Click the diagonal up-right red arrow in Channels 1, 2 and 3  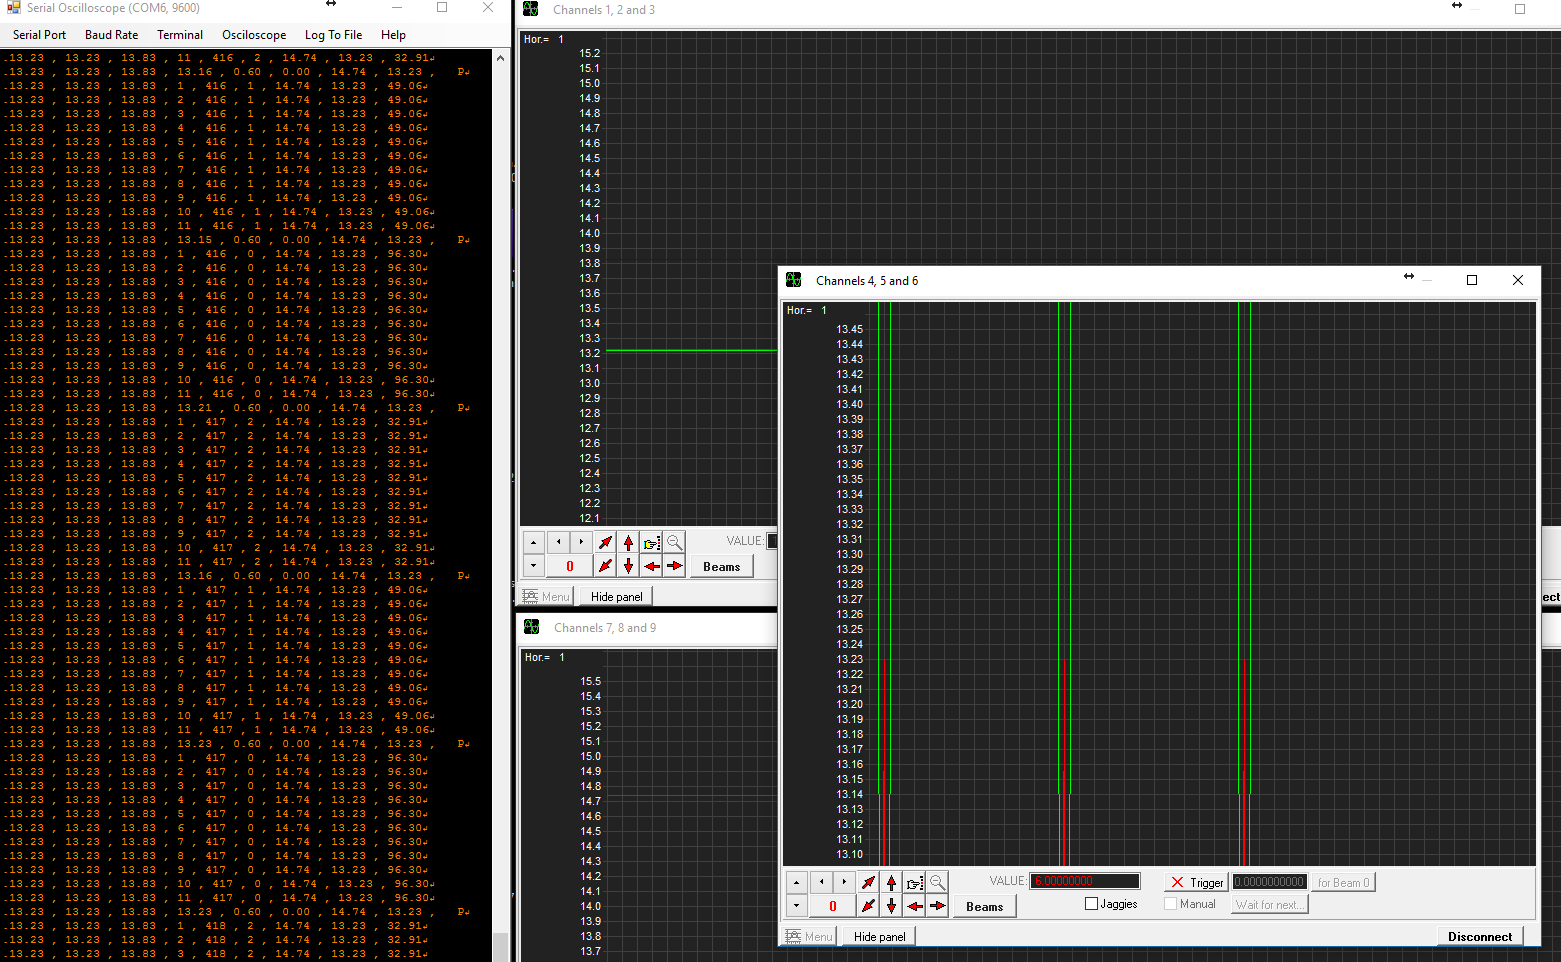coord(605,542)
